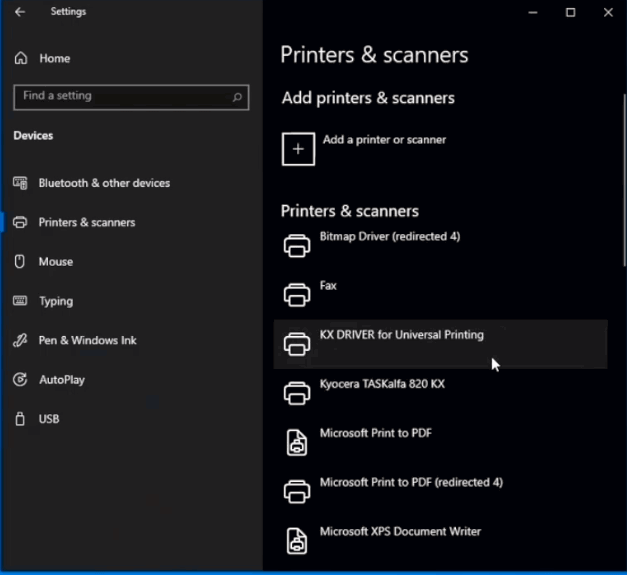Close the Settings window
Viewport: 627px width, 575px height.
(x=608, y=12)
